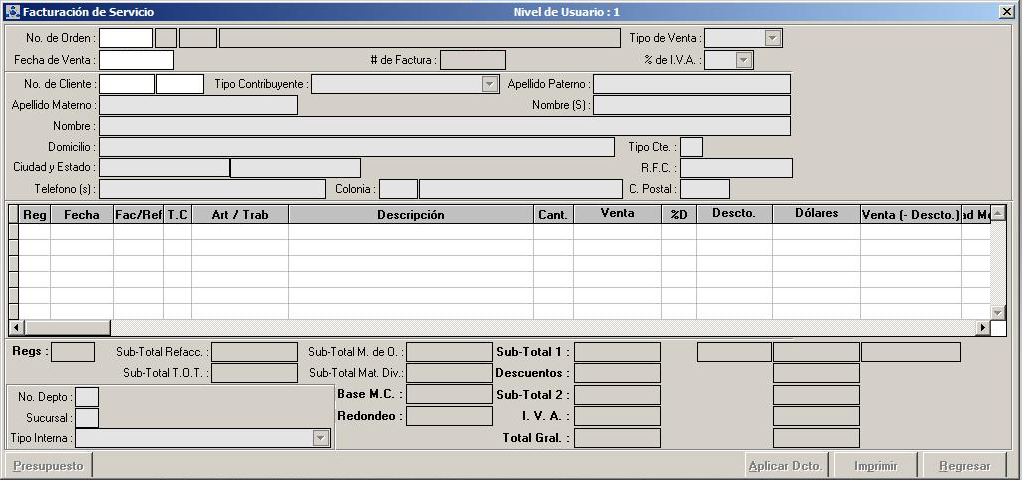Click the horizontal scrollbar right arrow
Screen dimensions: 1022x481
(982, 328)
